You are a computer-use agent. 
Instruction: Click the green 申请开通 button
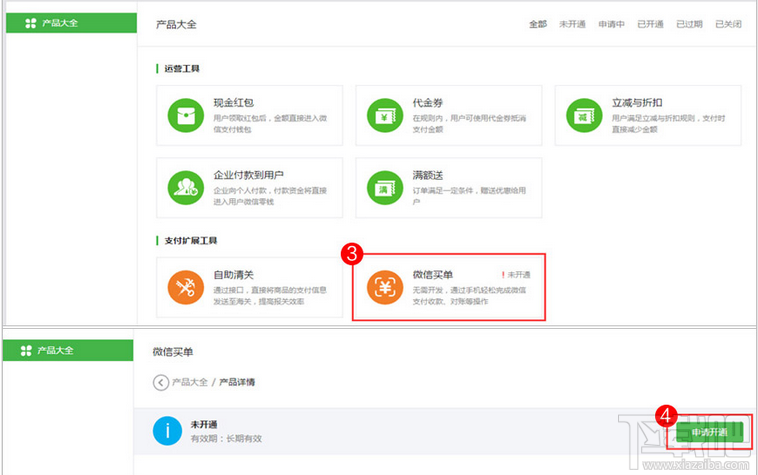point(709,432)
